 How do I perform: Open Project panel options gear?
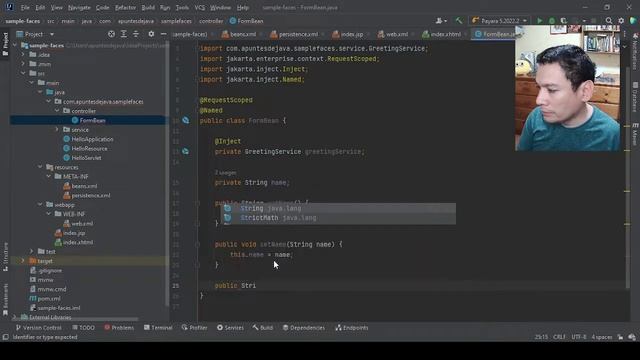tap(151, 34)
